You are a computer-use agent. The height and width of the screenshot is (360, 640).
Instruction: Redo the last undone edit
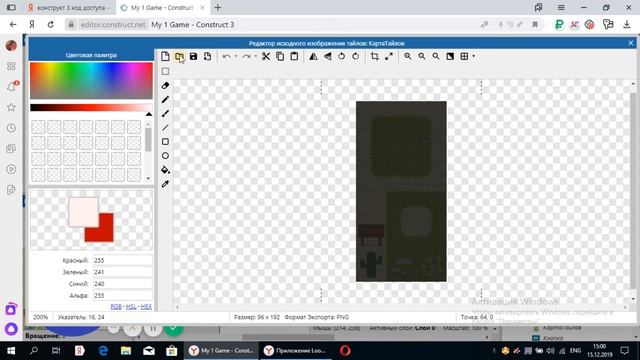247,56
